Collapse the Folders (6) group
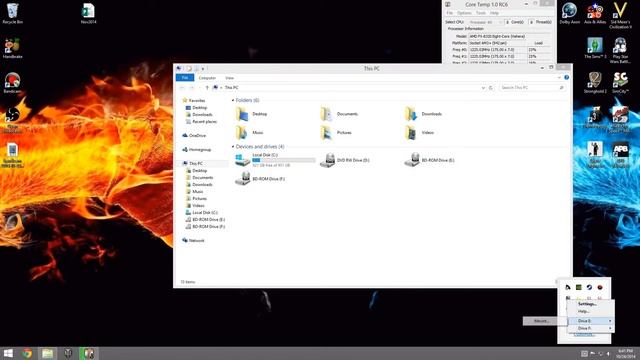 click(x=233, y=100)
